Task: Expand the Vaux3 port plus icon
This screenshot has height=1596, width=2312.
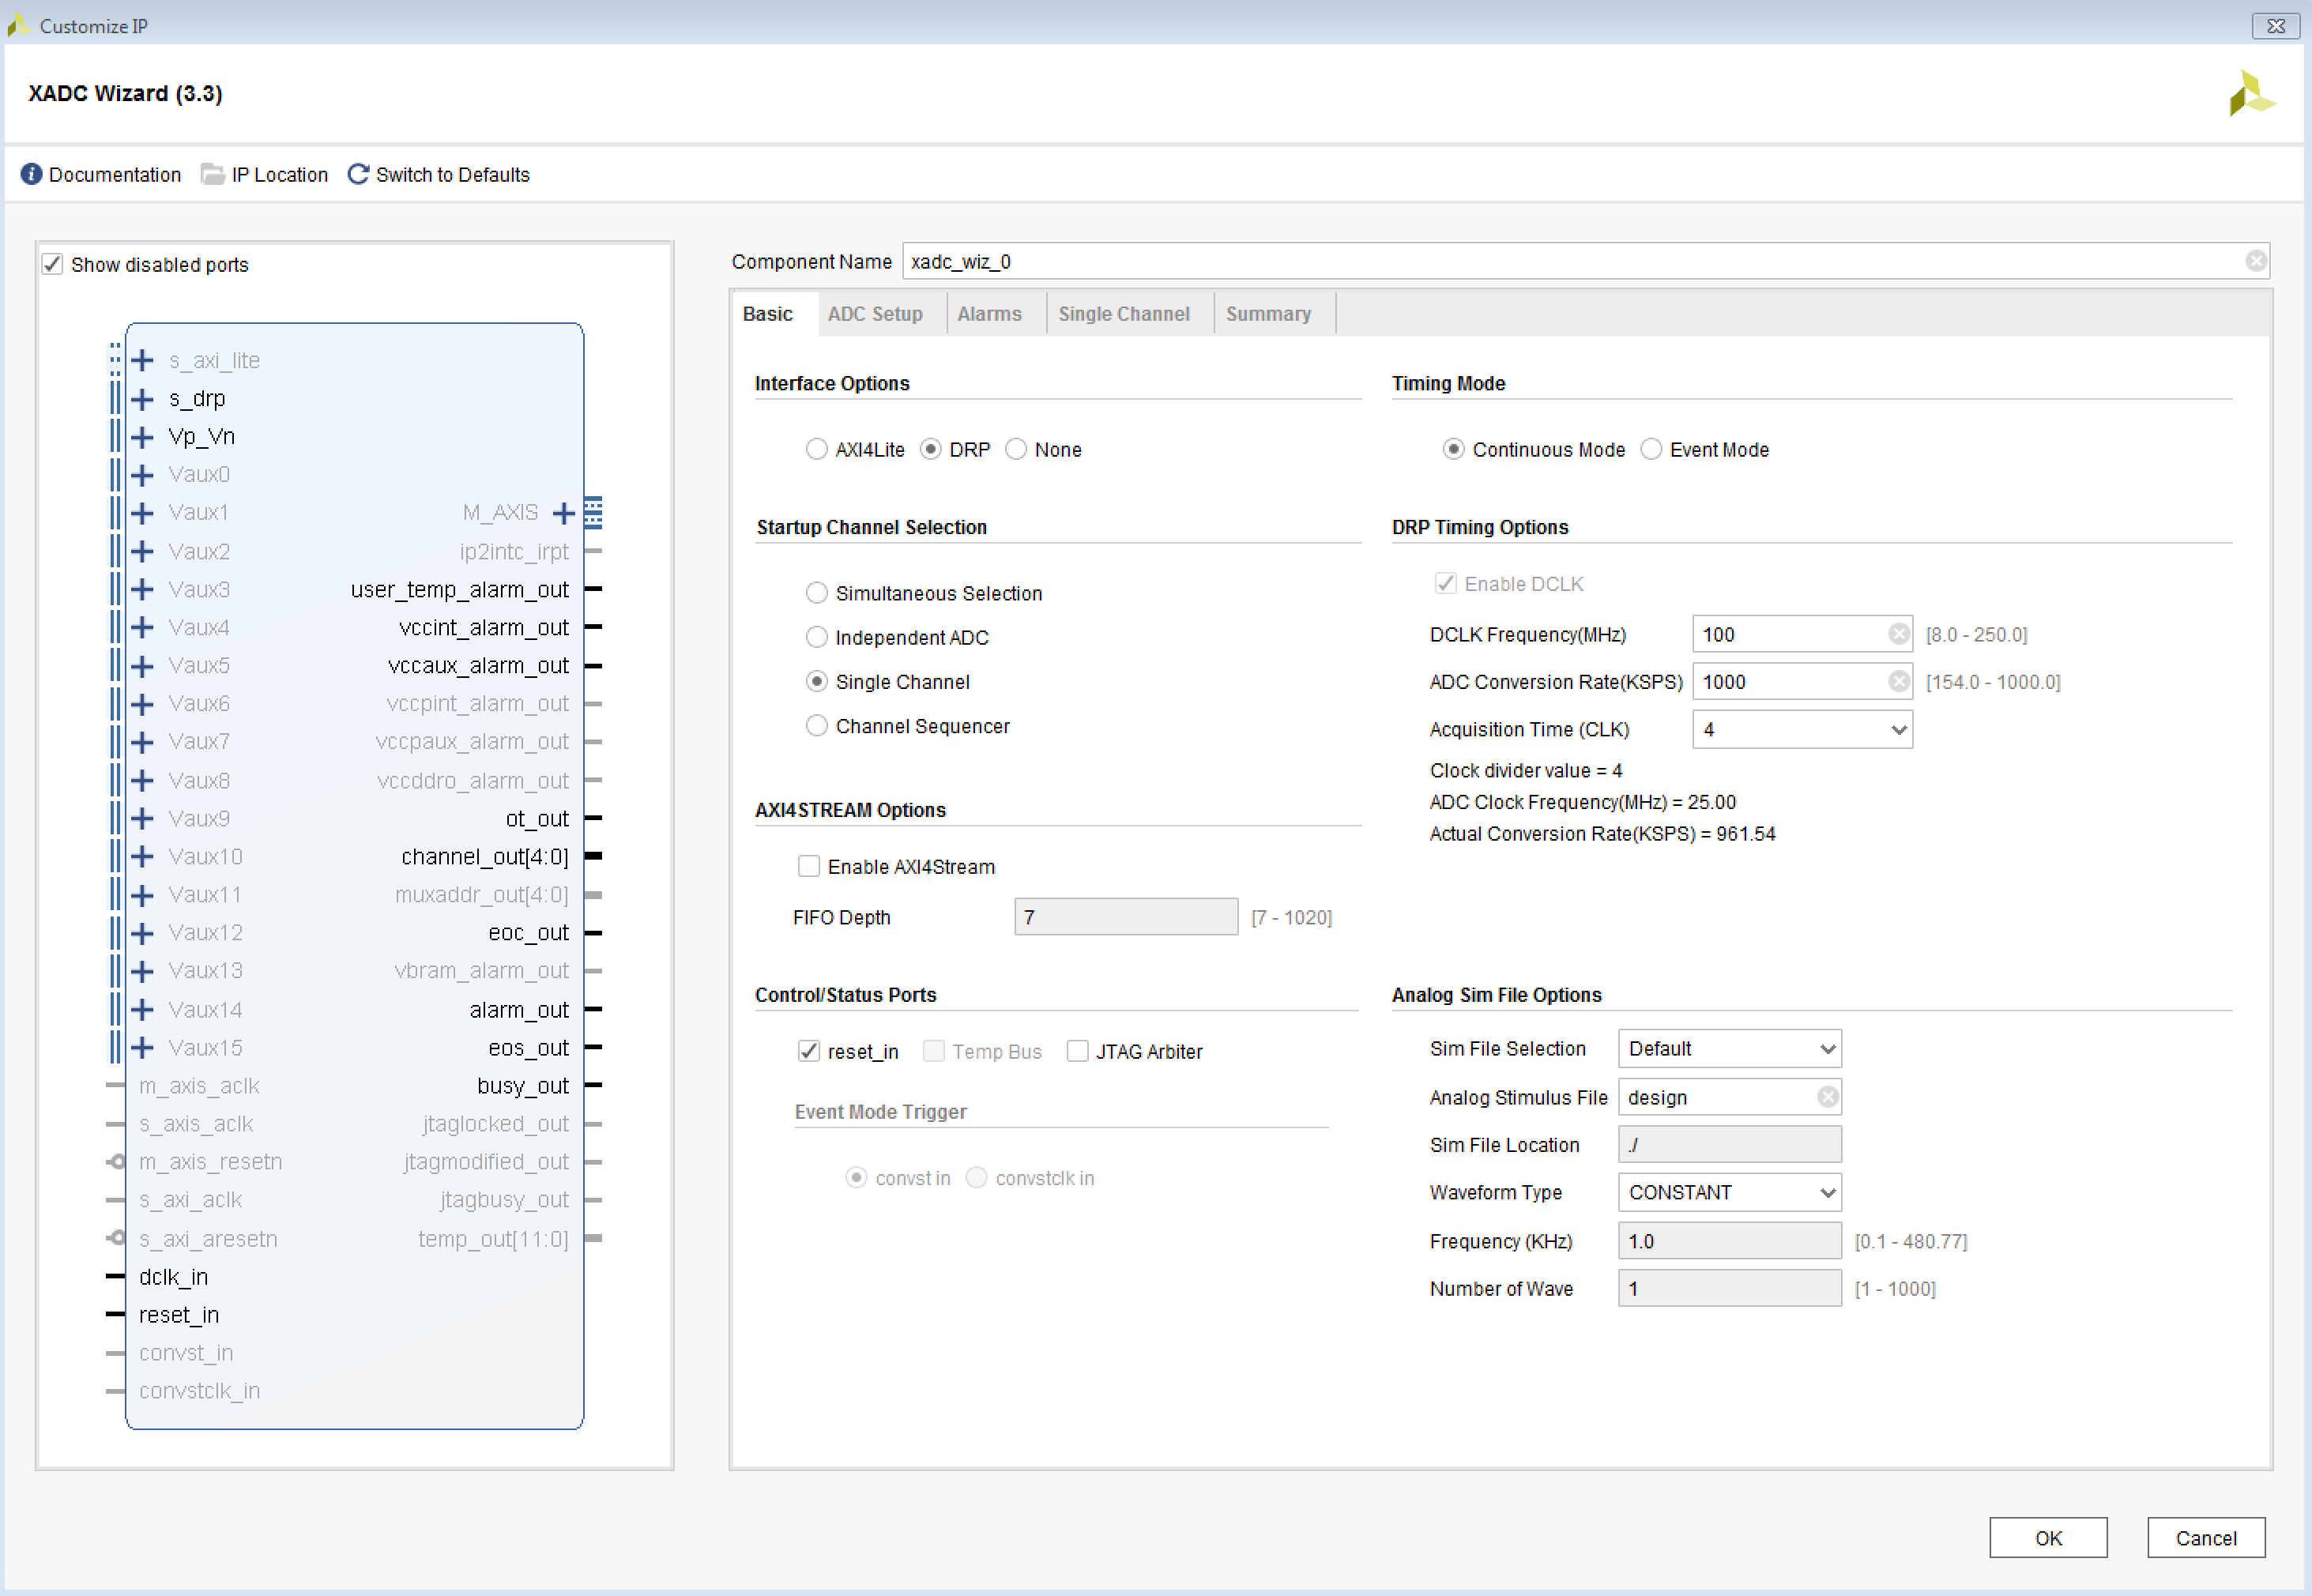Action: click(x=143, y=589)
